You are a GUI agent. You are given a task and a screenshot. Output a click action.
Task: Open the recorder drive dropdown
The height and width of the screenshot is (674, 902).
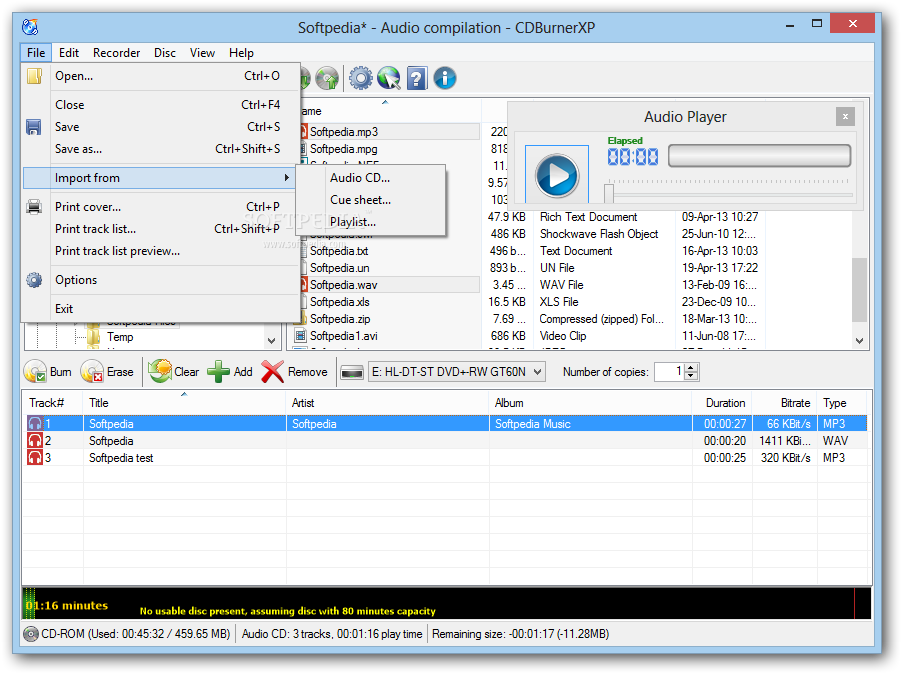[537, 372]
